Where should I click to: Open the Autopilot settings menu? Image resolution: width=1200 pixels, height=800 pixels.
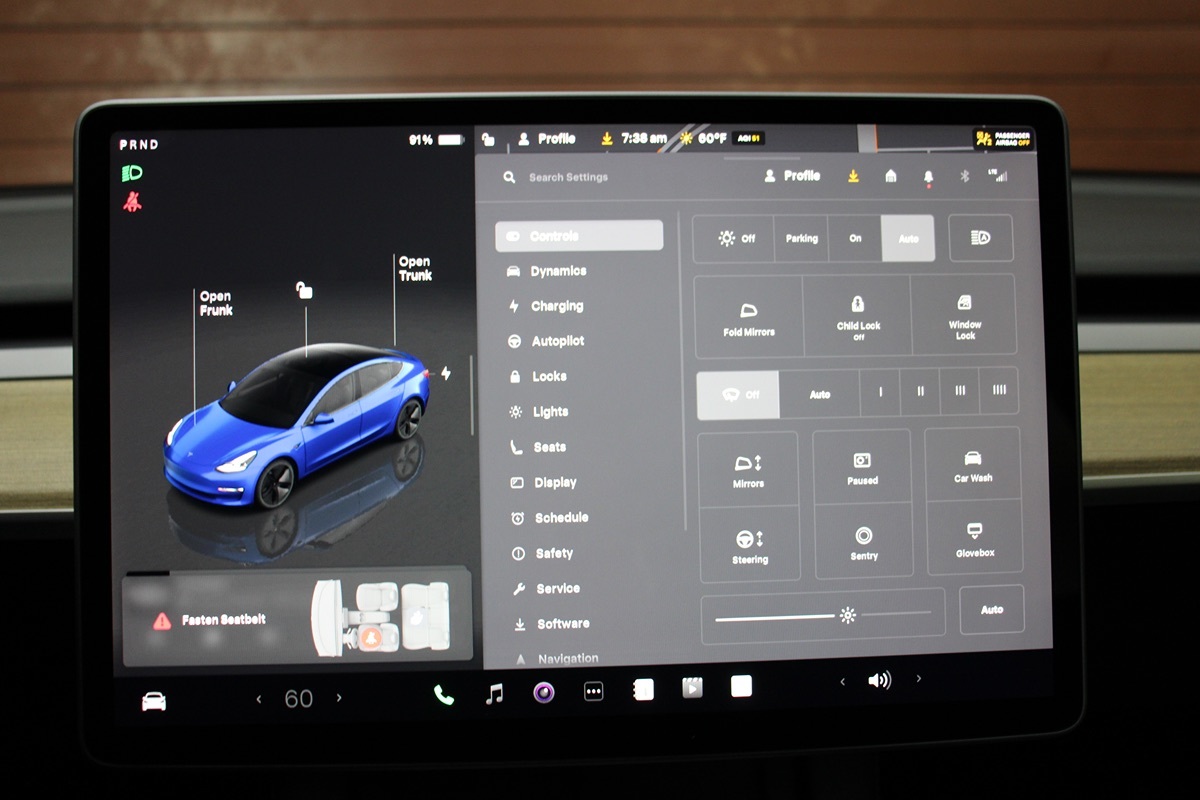pos(557,341)
